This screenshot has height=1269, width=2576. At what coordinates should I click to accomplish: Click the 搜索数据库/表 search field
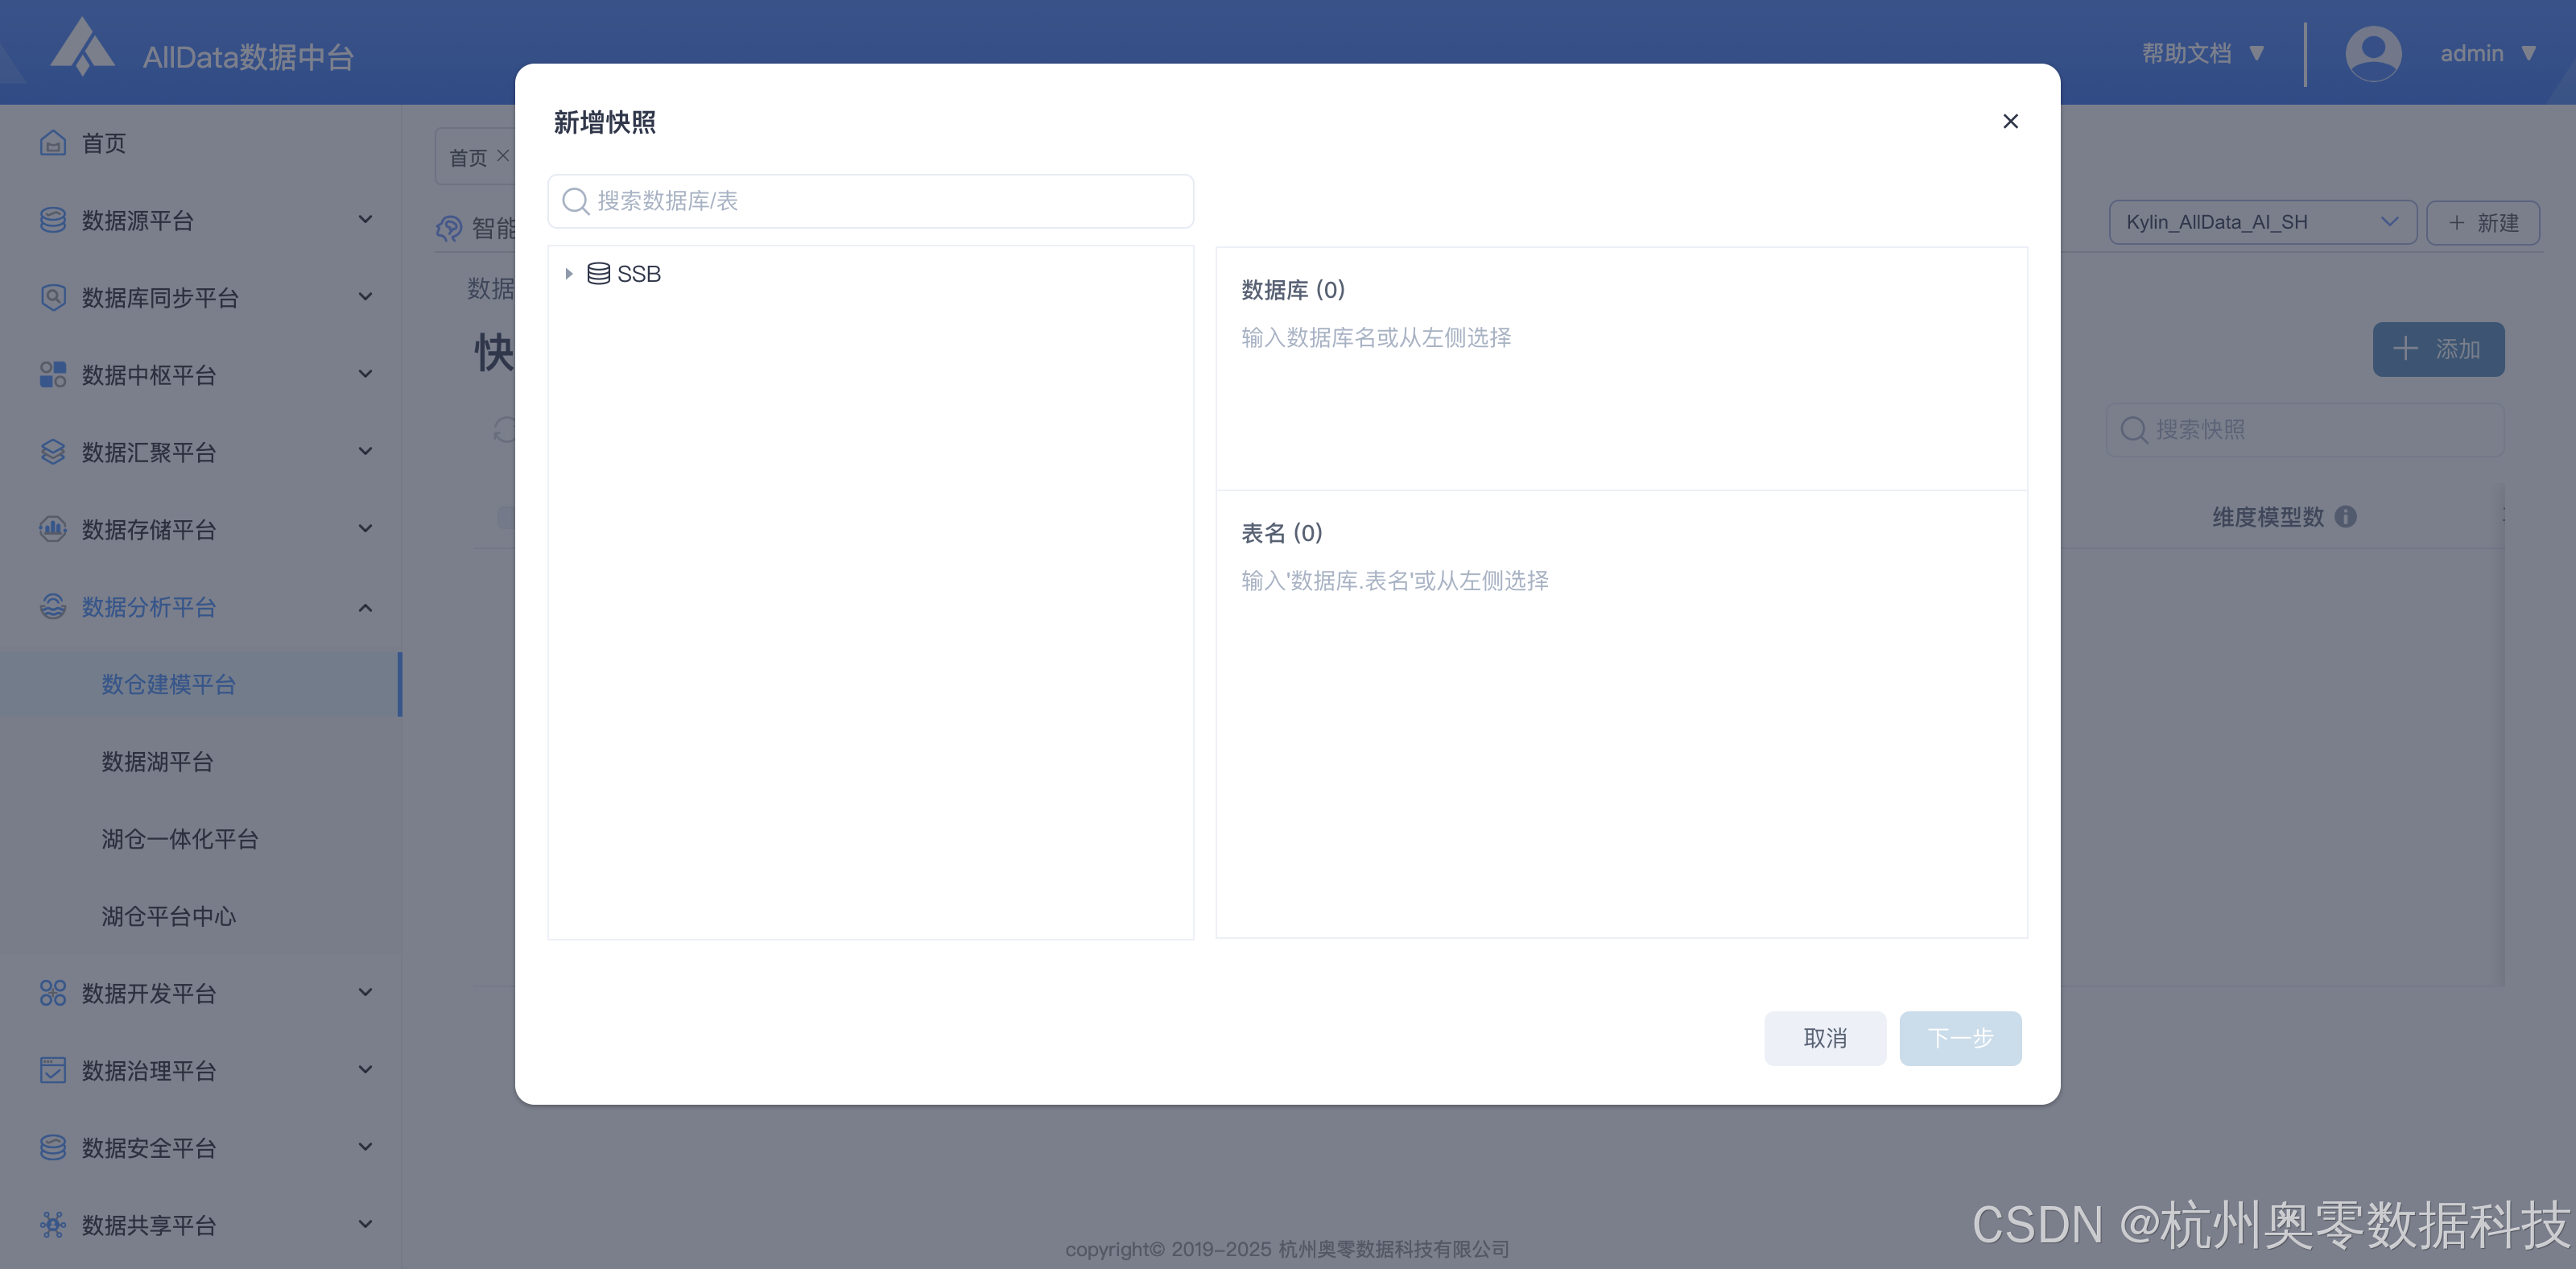point(870,201)
